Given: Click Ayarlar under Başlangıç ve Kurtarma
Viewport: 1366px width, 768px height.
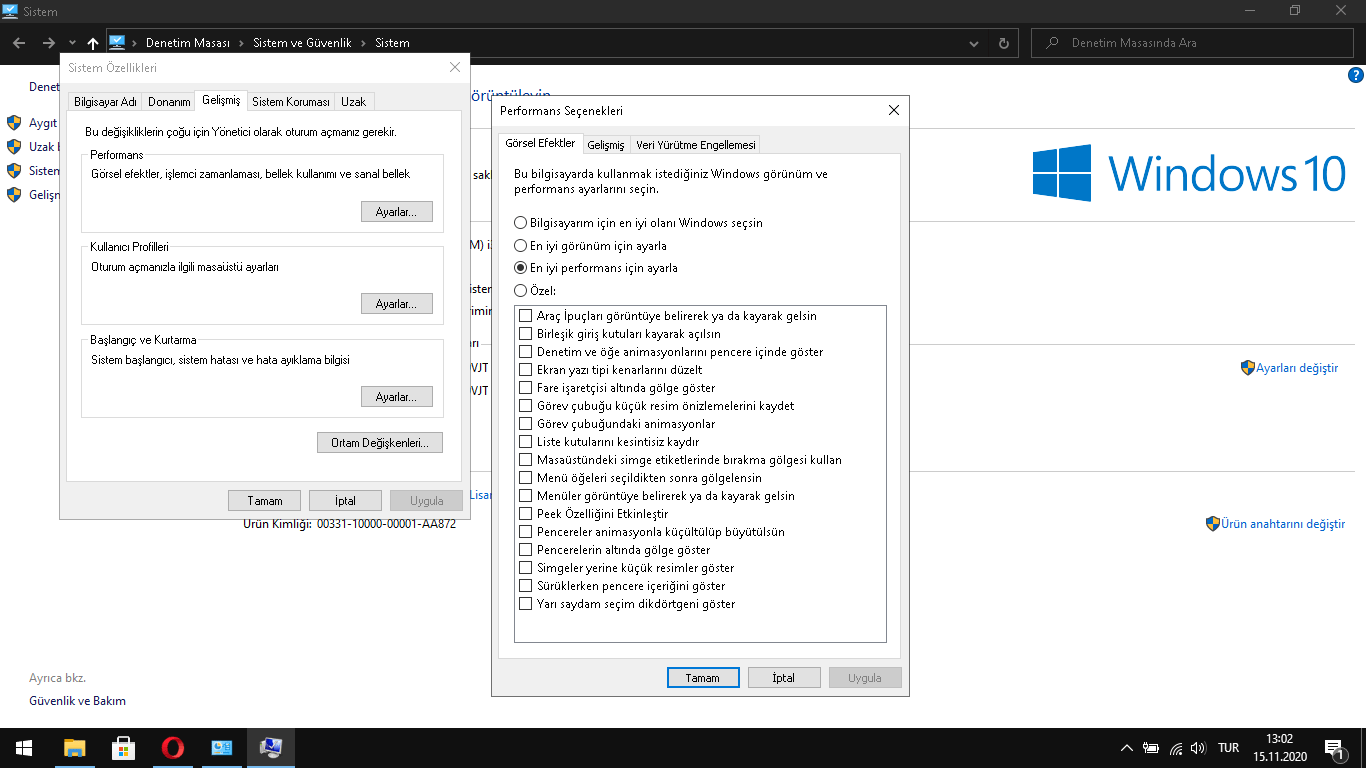Looking at the screenshot, I should coord(397,397).
